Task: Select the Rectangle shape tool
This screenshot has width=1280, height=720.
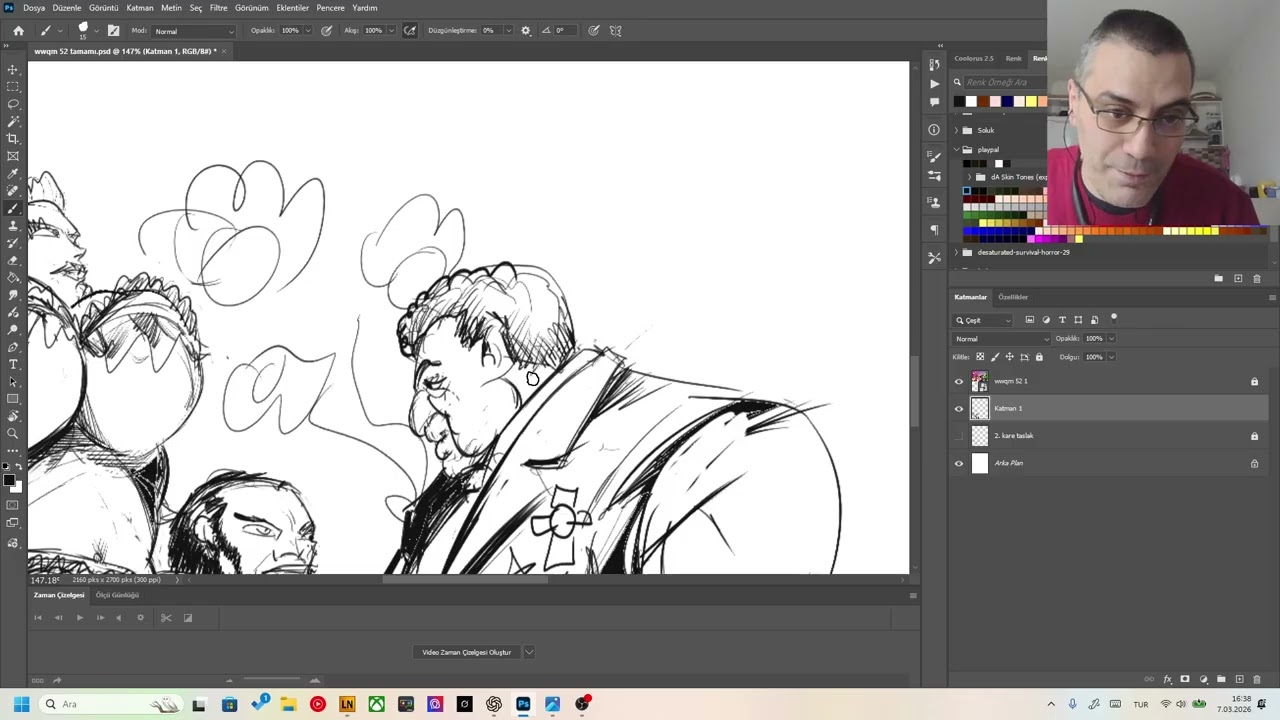Action: (13, 399)
